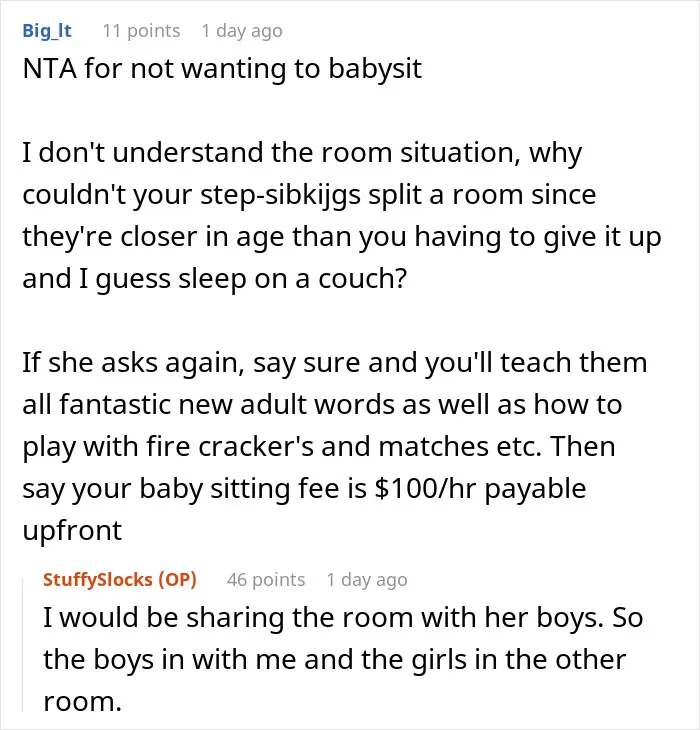Click the 46 points score label
This screenshot has width=700, height=730.
coord(266,580)
